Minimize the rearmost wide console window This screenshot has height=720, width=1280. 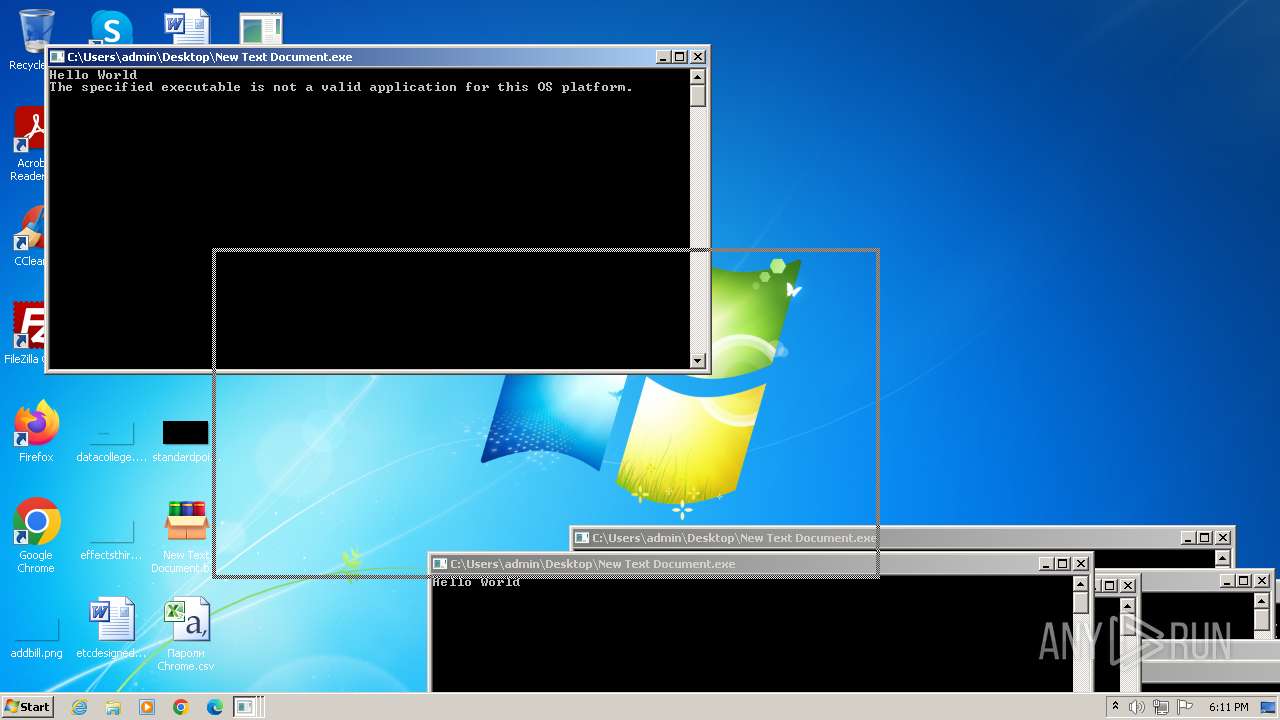(1187, 538)
